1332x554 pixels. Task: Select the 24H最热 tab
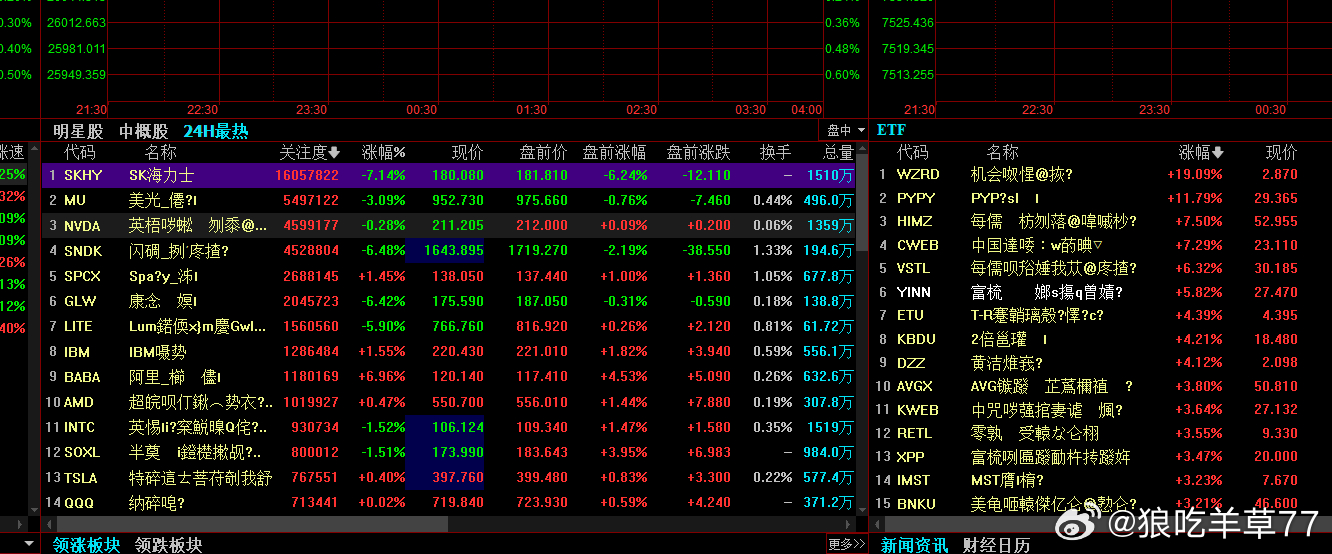[216, 131]
